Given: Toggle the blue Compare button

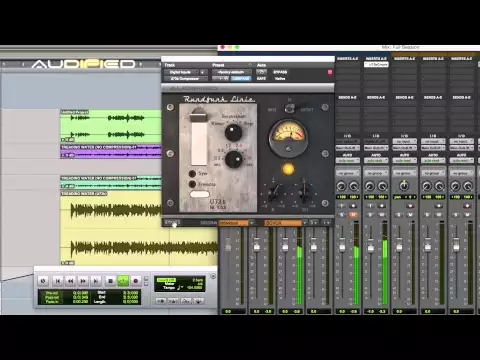Looking at the screenshot, I should [241, 79].
